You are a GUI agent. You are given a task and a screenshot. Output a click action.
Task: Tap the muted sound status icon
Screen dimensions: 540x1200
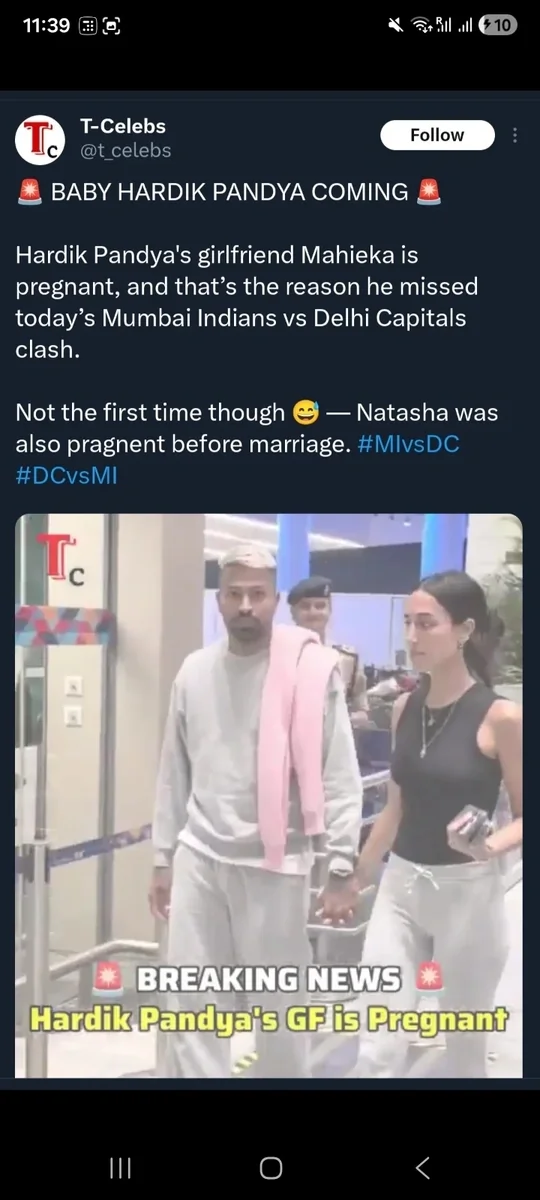[x=396, y=26]
